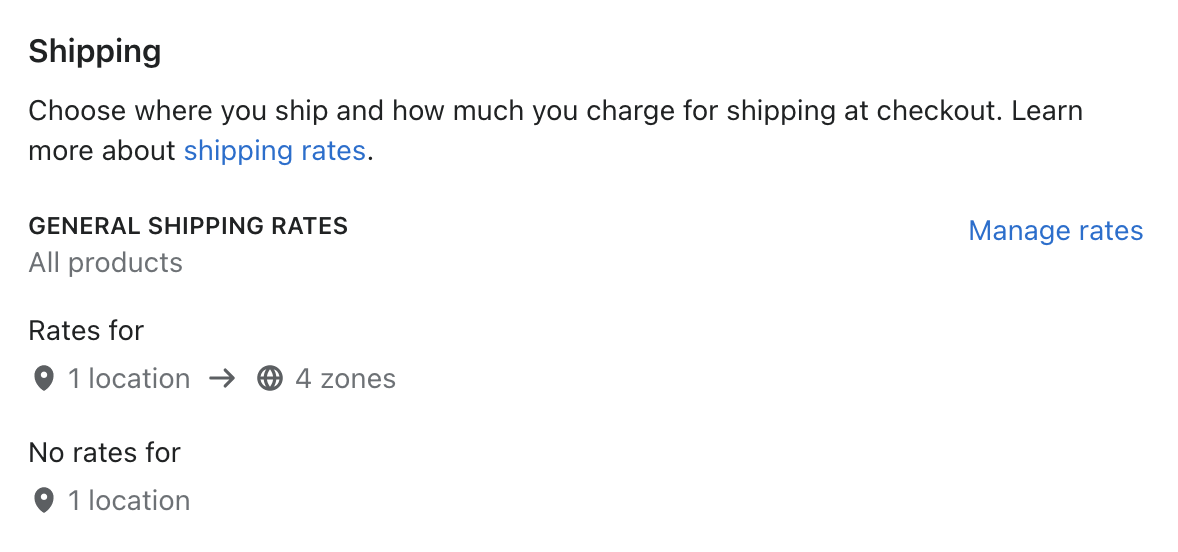Click location pin icon under No rates for
This screenshot has width=1178, height=552.
click(x=43, y=501)
